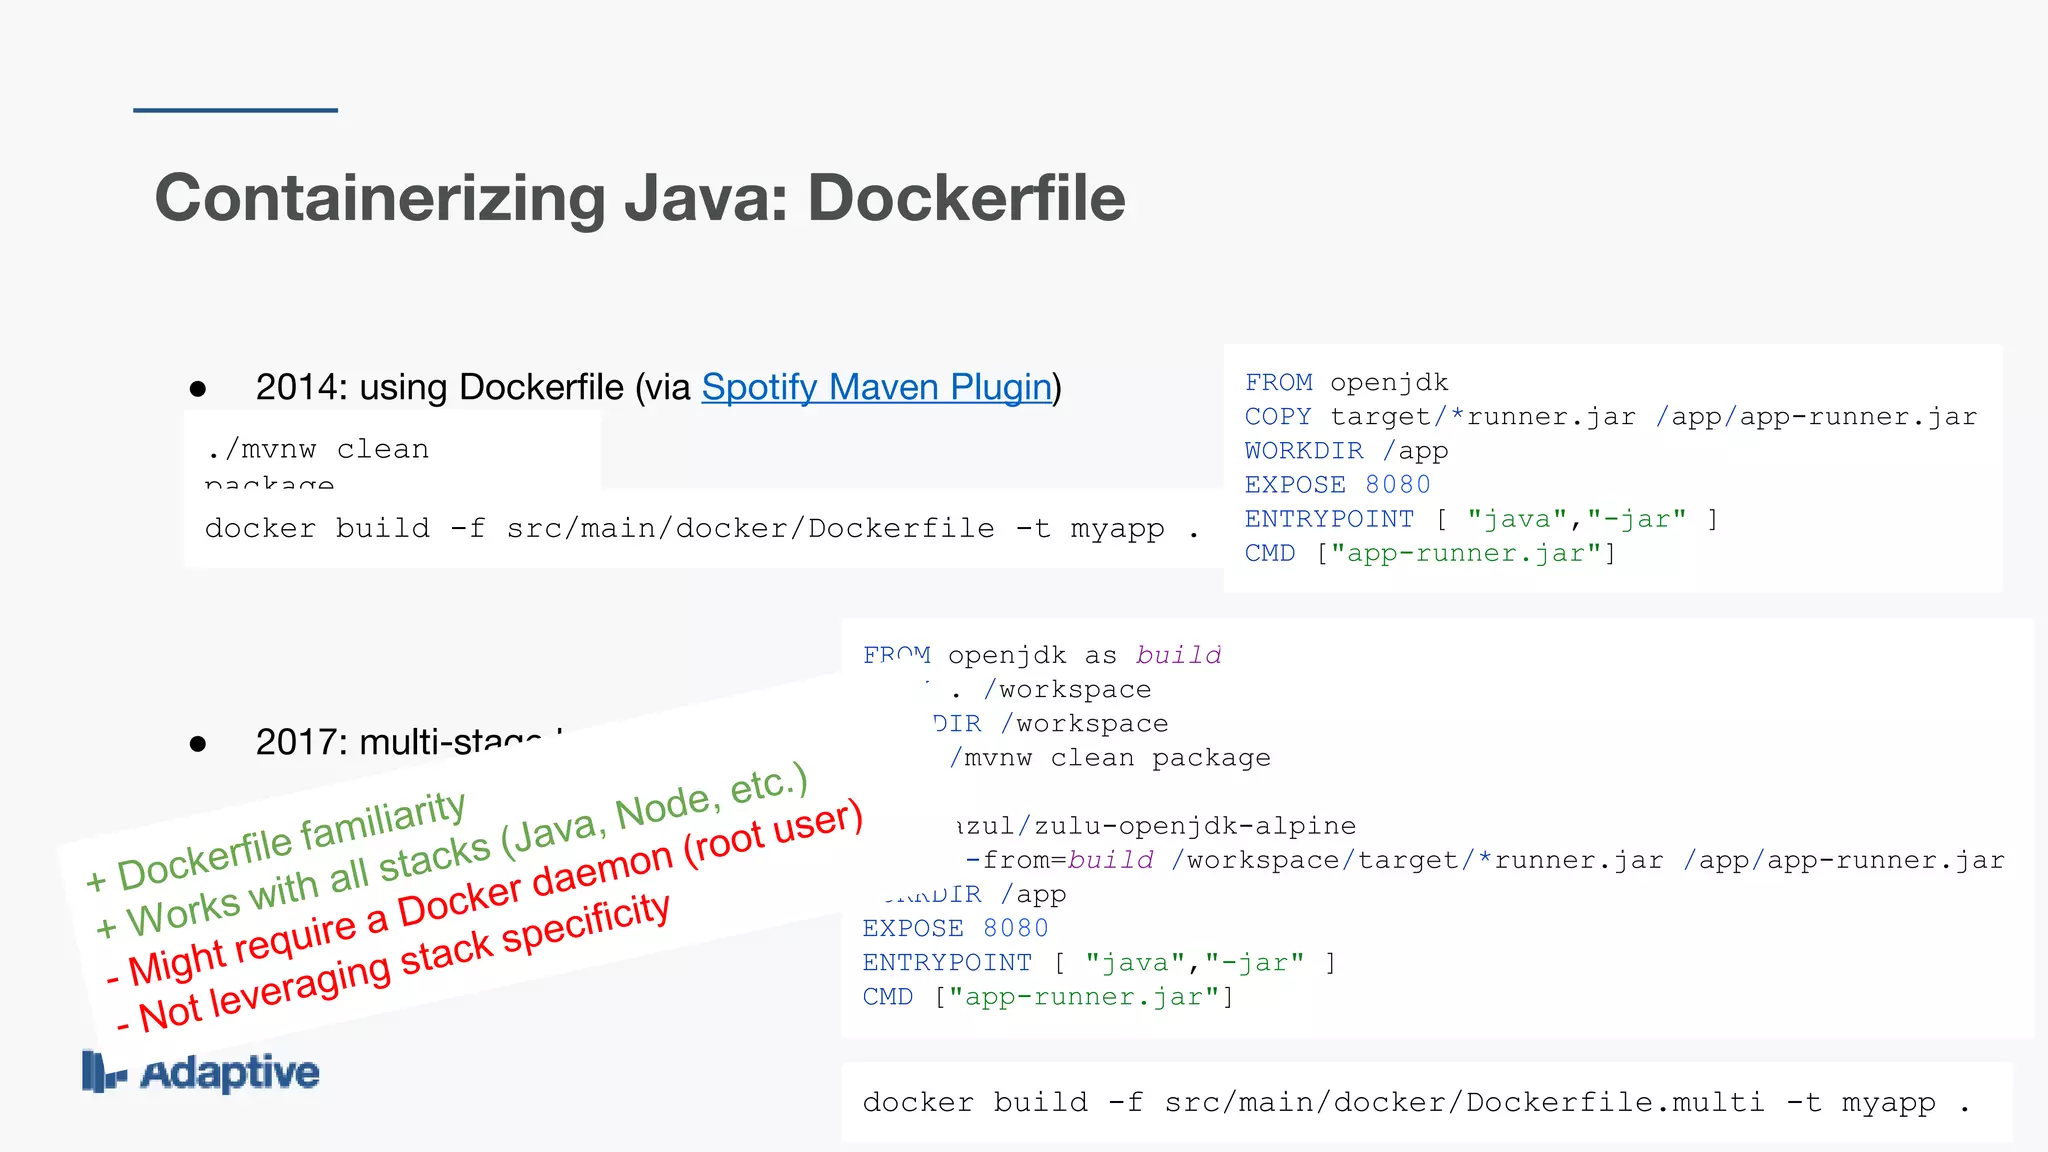Click the Adaptive logo
This screenshot has width=2048, height=1152.
click(x=200, y=1072)
